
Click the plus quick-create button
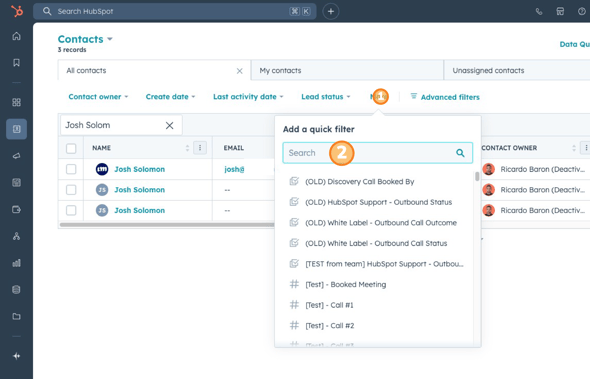(x=331, y=11)
